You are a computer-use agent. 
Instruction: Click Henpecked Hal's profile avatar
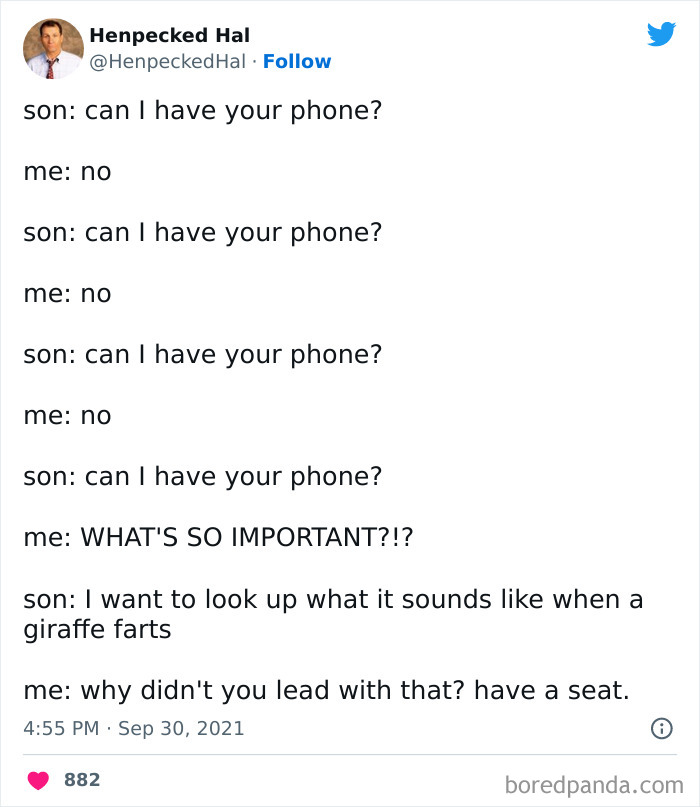coord(51,47)
